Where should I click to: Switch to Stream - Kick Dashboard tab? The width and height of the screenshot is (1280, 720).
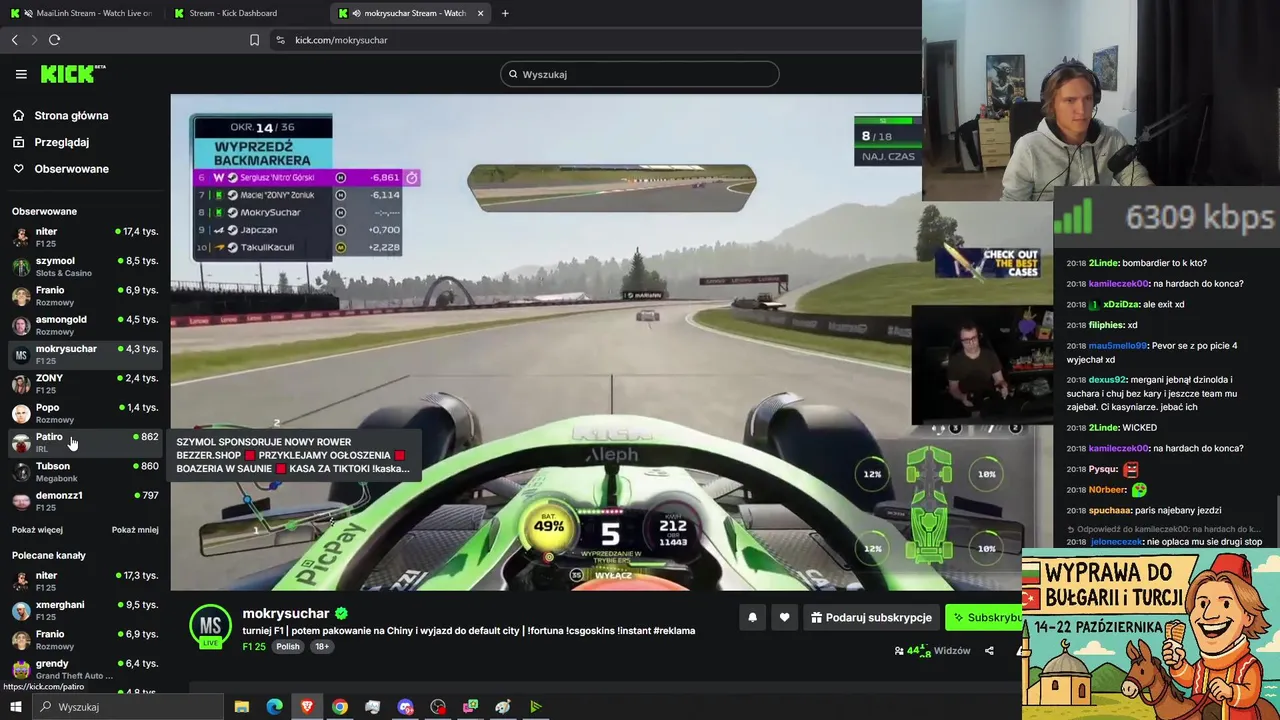coord(246,13)
